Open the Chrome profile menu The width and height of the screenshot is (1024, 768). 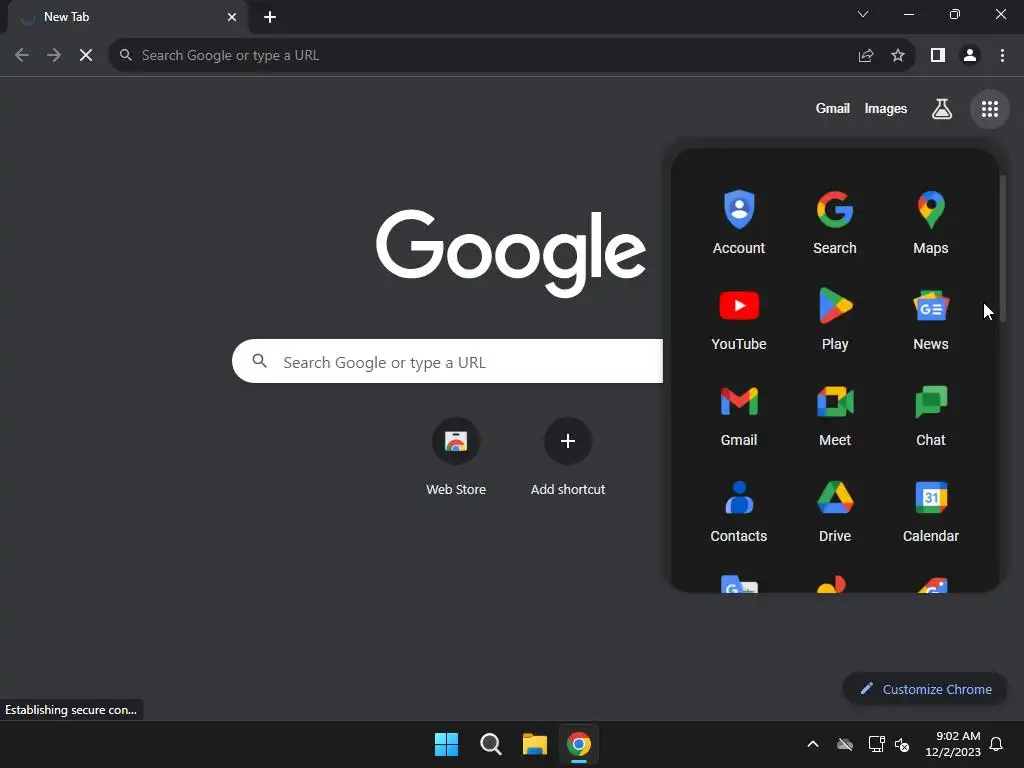point(970,56)
